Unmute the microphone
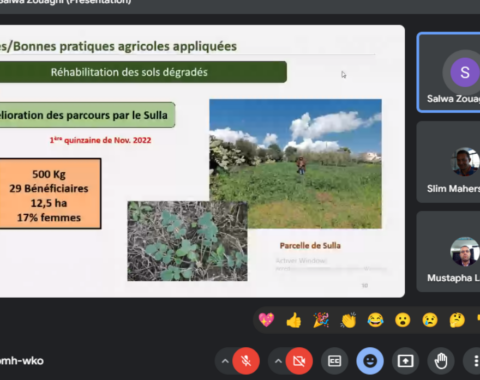Image resolution: width=480 pixels, height=380 pixels. (246, 361)
